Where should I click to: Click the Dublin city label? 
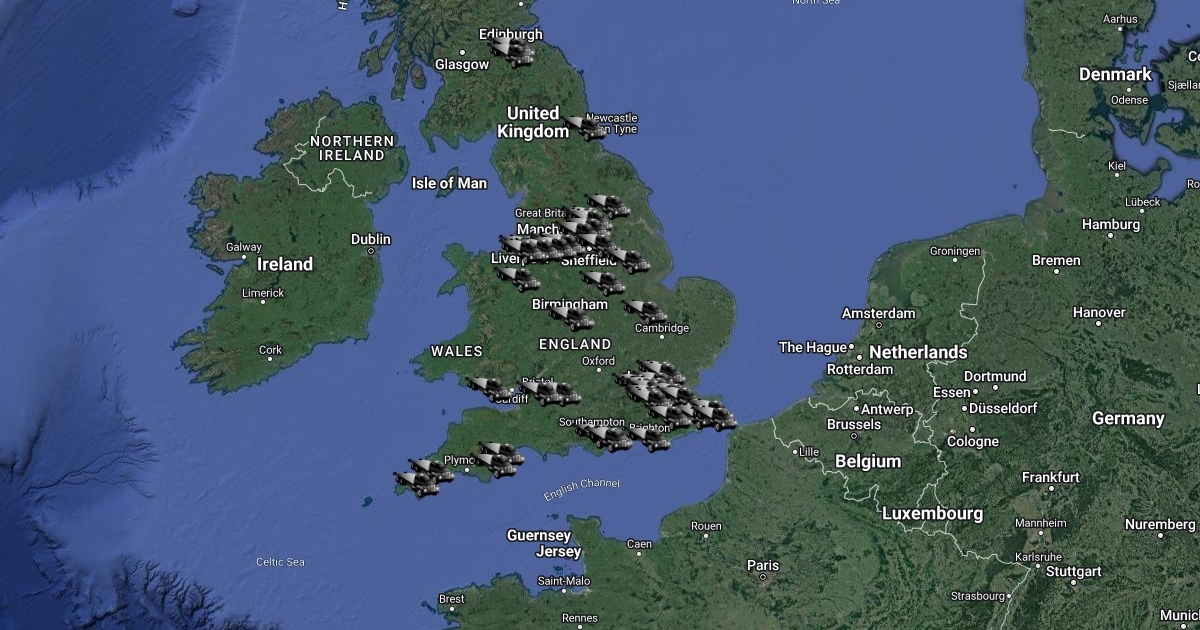[371, 239]
